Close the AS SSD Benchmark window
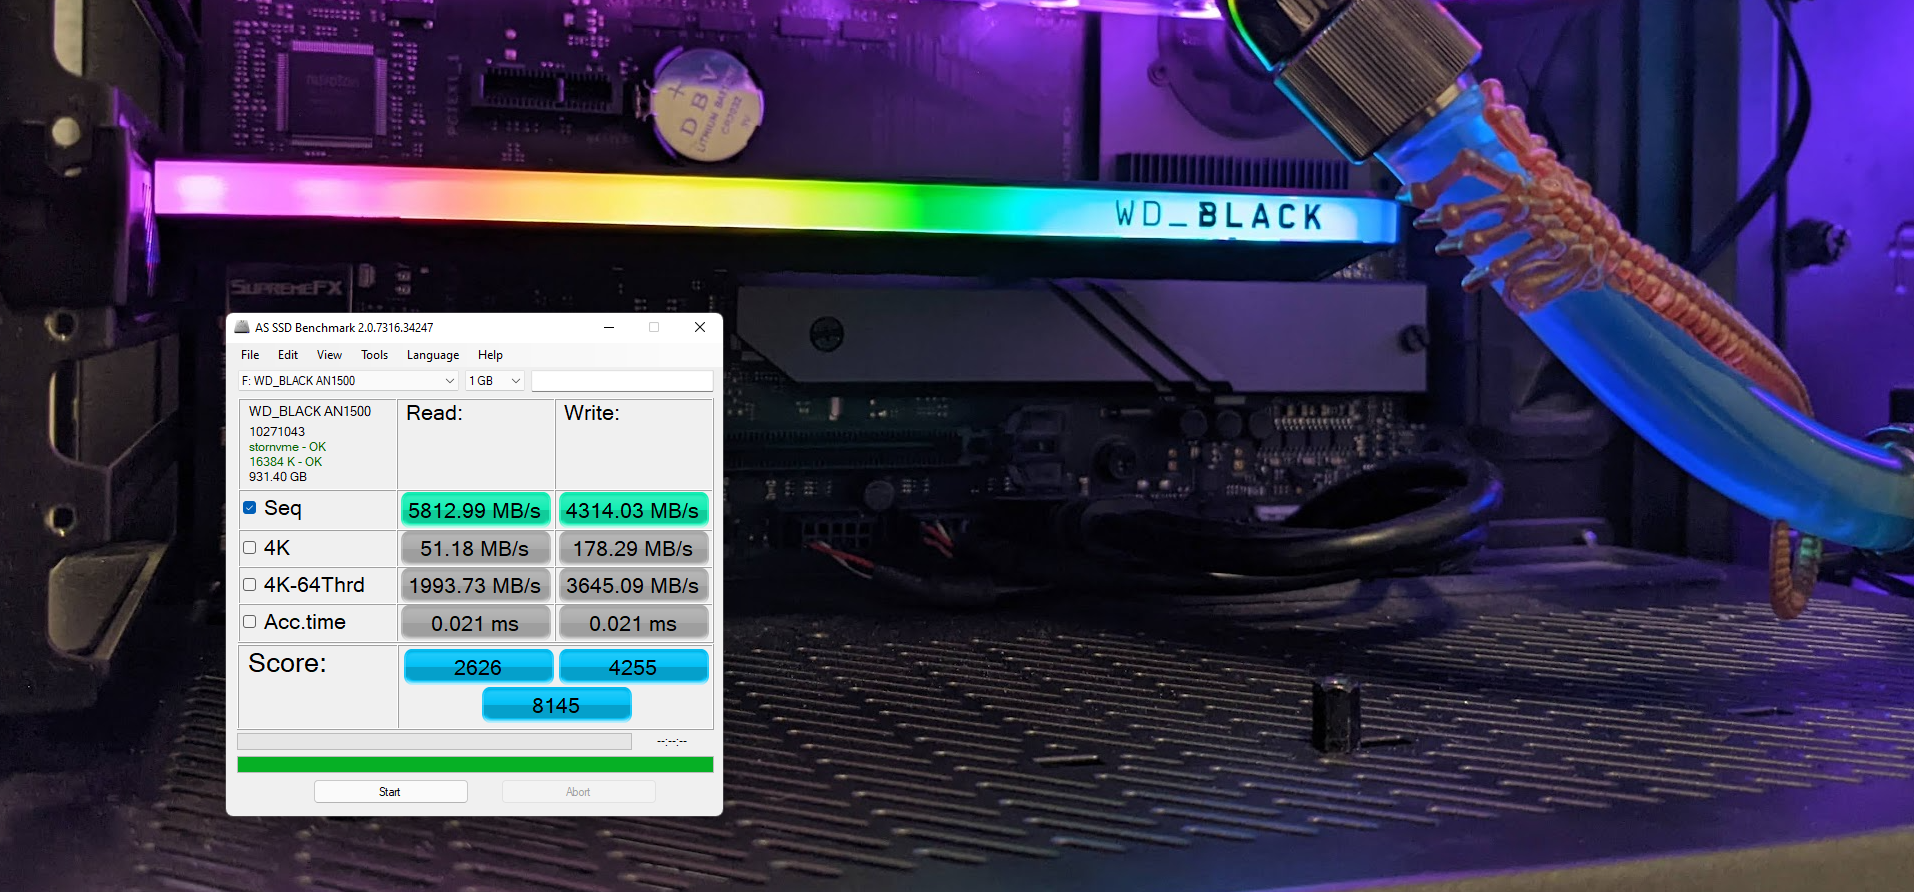The height and width of the screenshot is (892, 1914). pyautogui.click(x=700, y=327)
